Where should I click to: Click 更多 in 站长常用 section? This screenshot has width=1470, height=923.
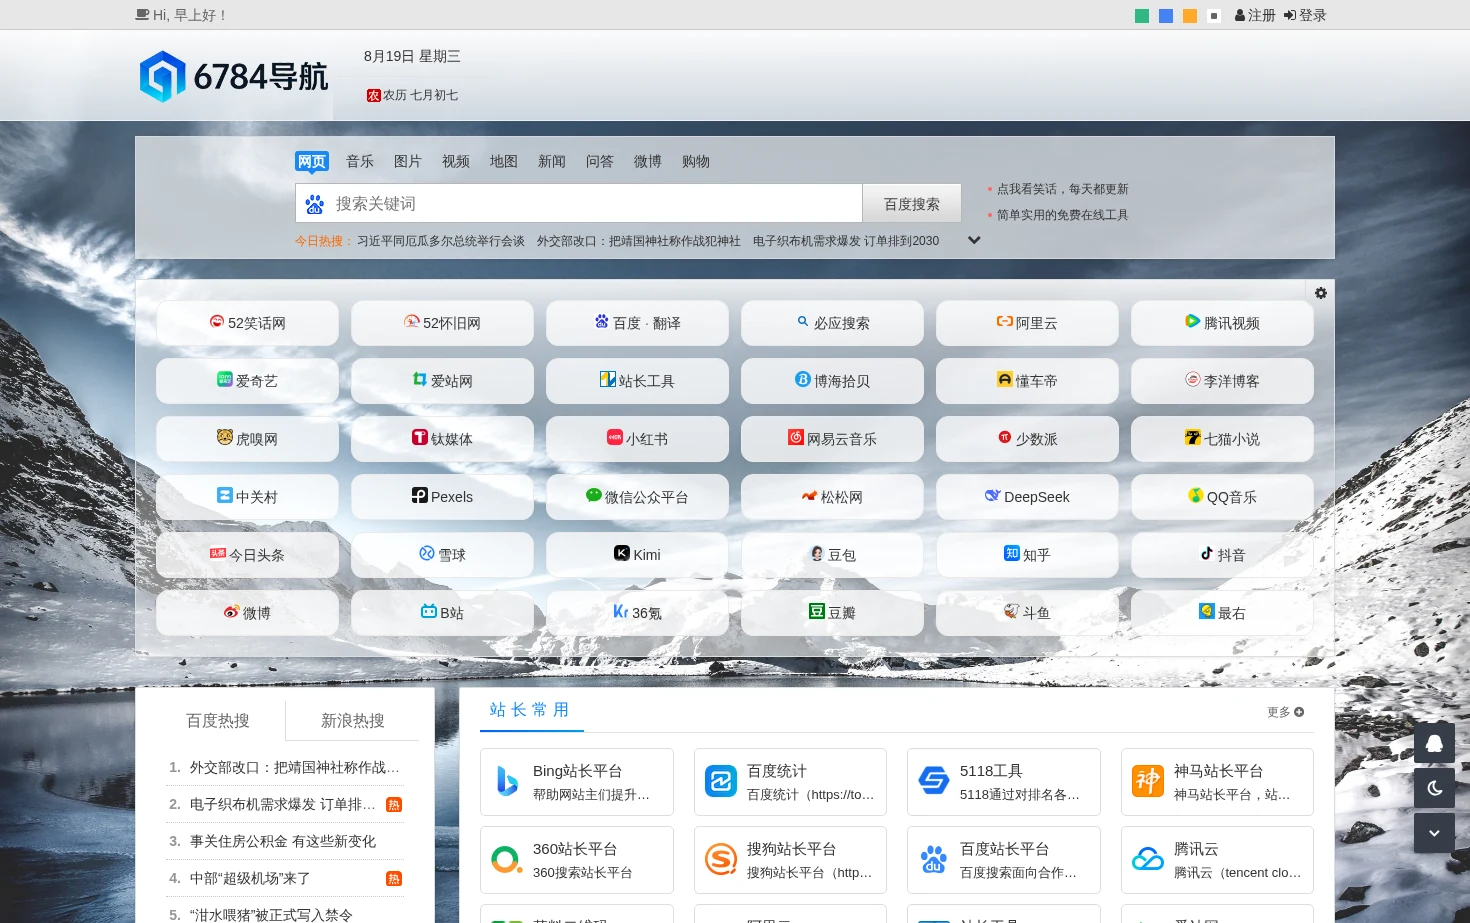click(1285, 712)
